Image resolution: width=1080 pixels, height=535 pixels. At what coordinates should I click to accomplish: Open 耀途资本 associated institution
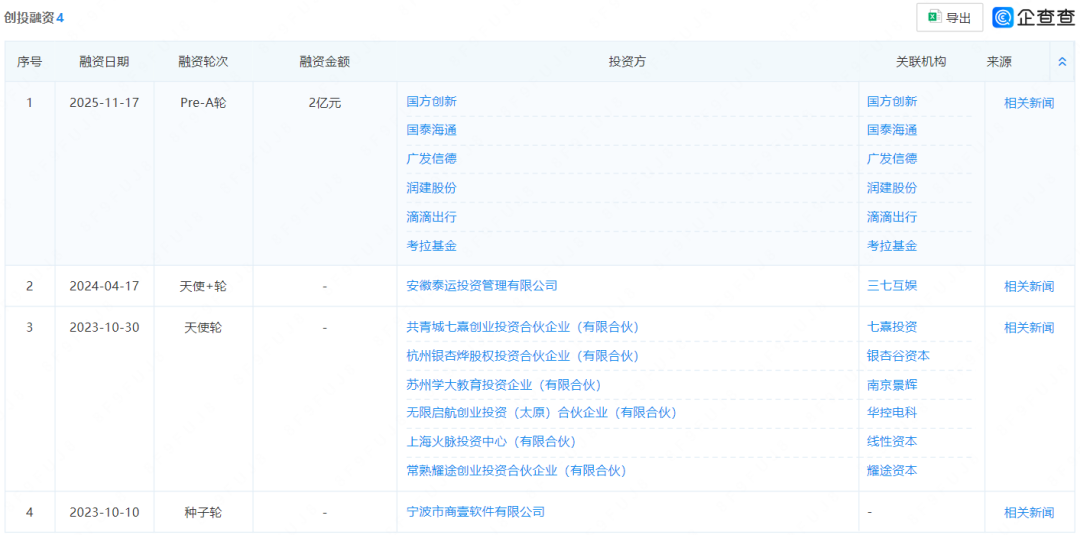[892, 471]
